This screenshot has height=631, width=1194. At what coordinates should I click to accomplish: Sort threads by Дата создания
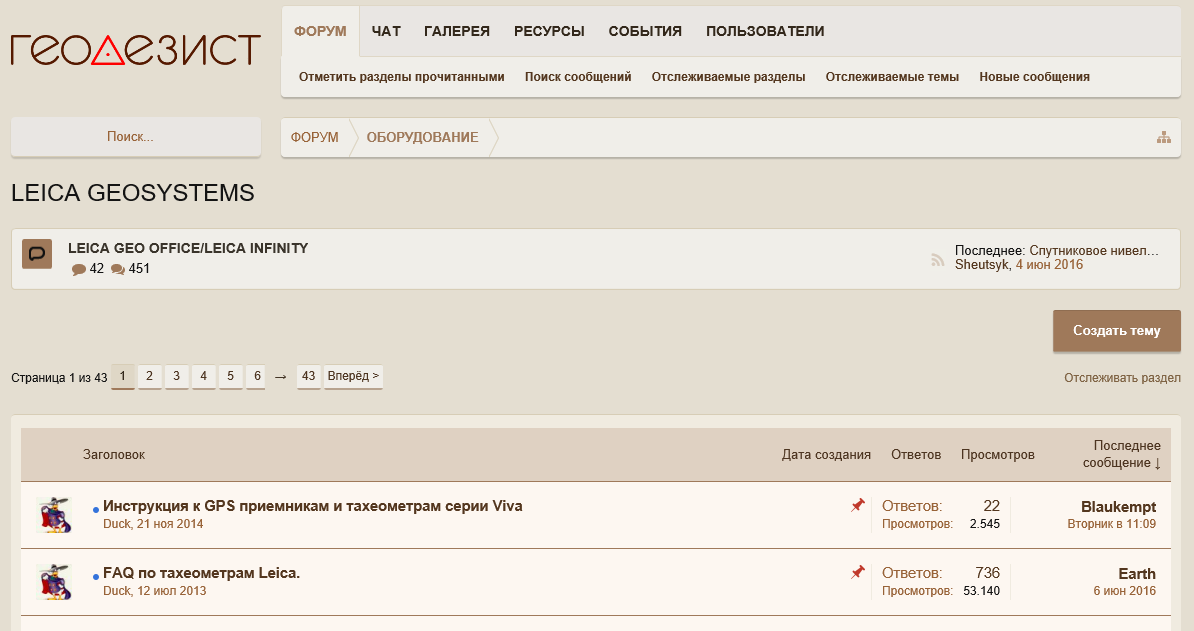[826, 454]
